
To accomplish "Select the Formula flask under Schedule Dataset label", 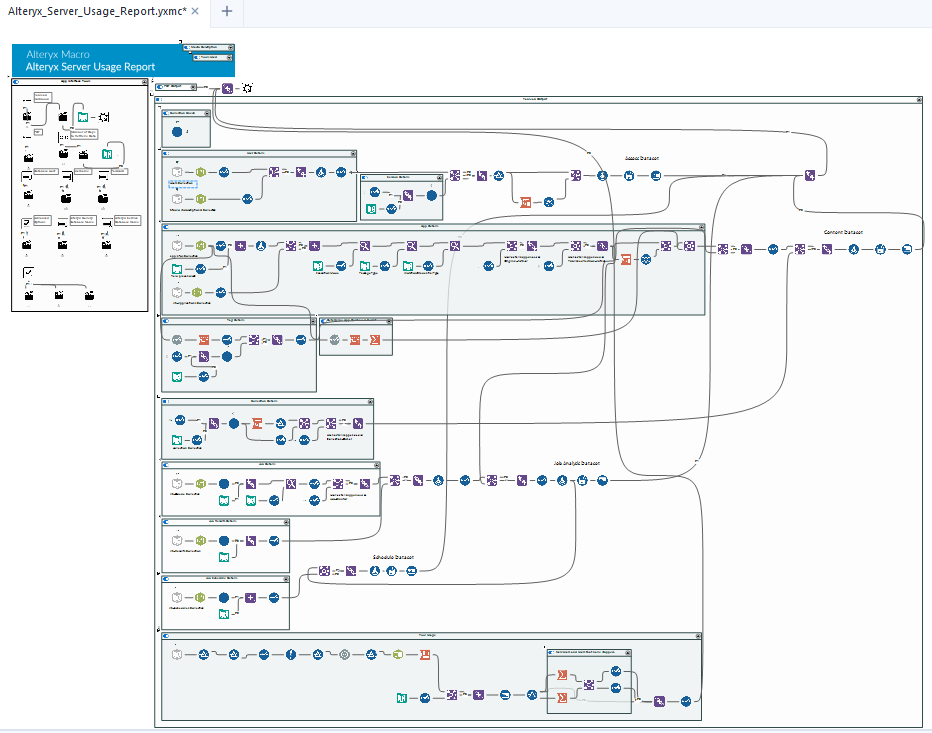I will (x=374, y=571).
